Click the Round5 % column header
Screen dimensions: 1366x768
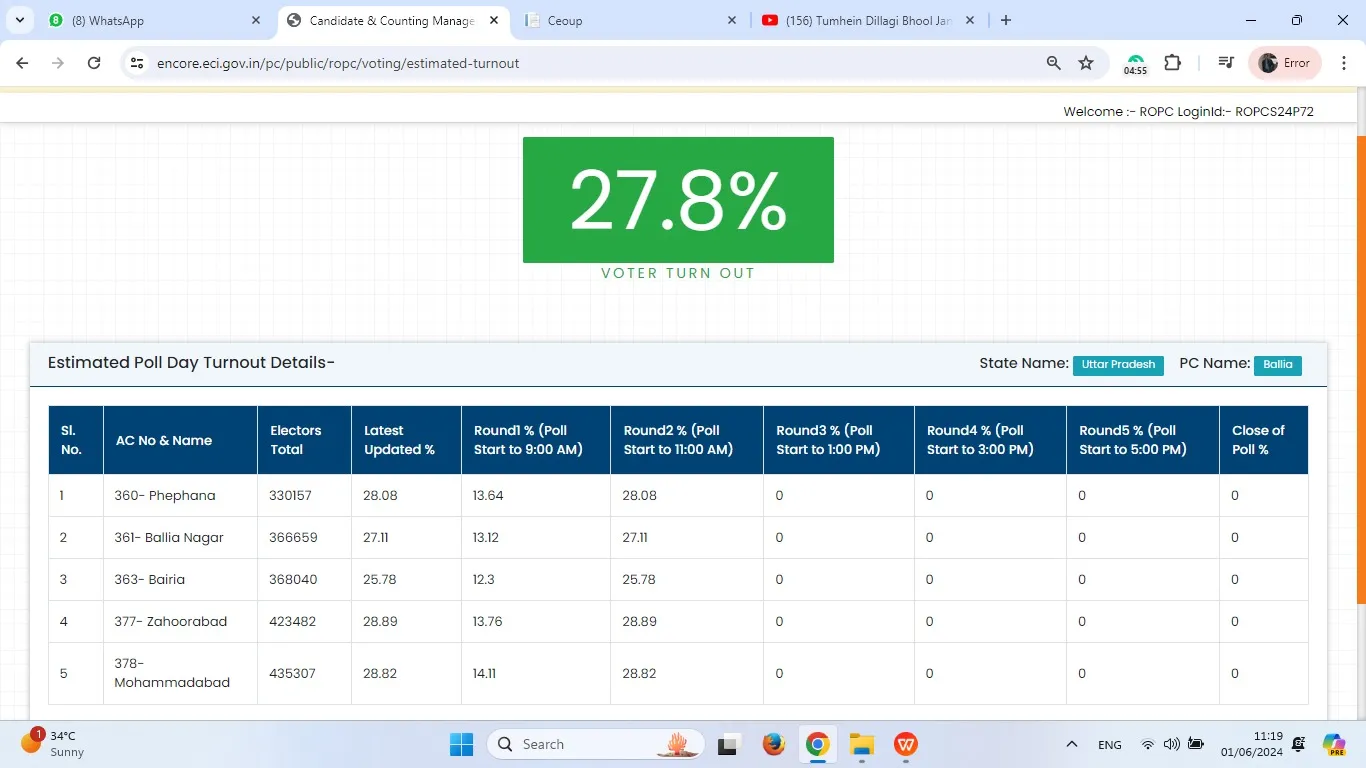coord(1142,440)
